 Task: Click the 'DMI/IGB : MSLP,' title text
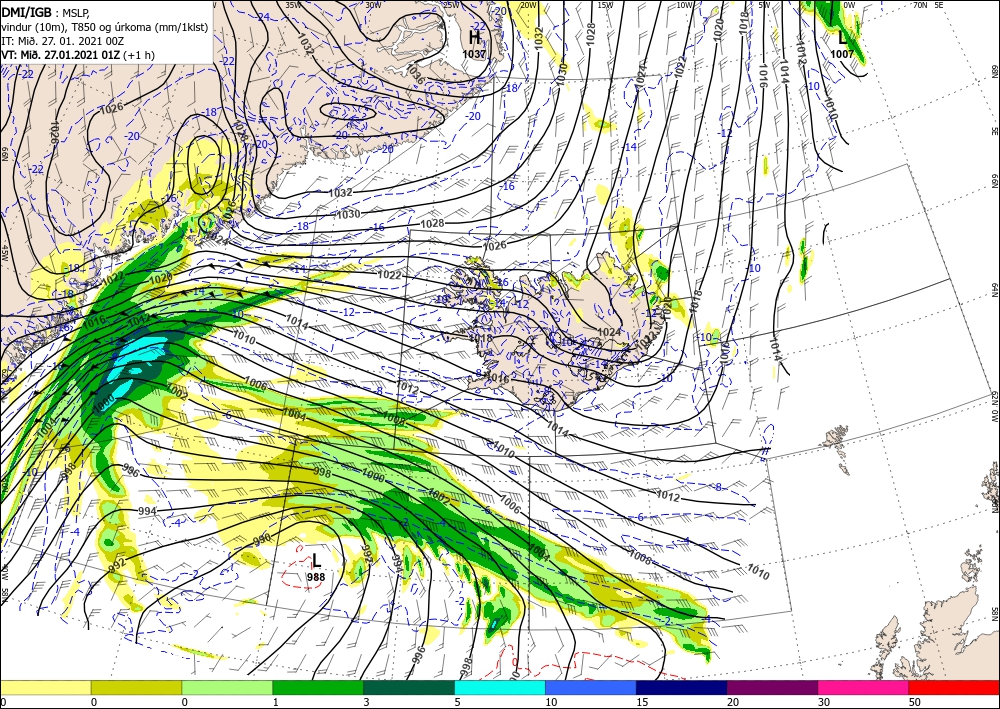coord(46,11)
